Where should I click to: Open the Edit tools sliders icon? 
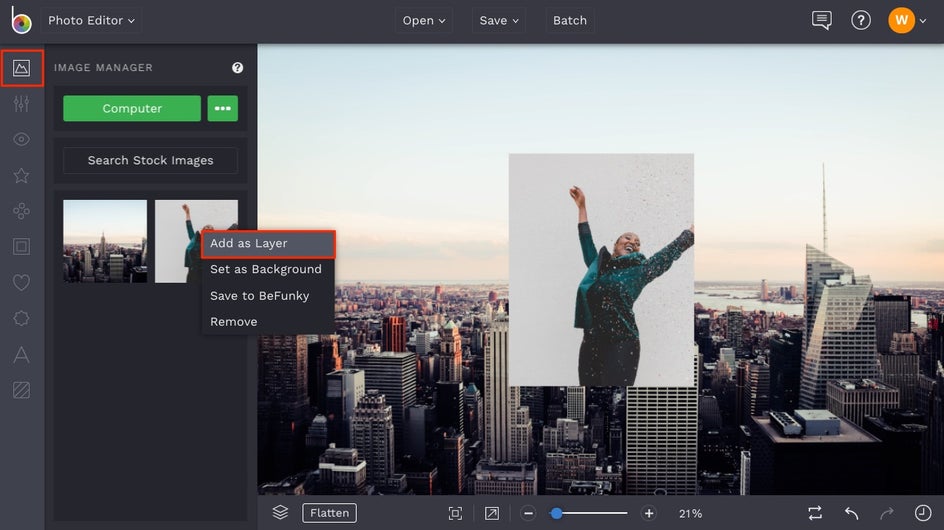pos(21,104)
